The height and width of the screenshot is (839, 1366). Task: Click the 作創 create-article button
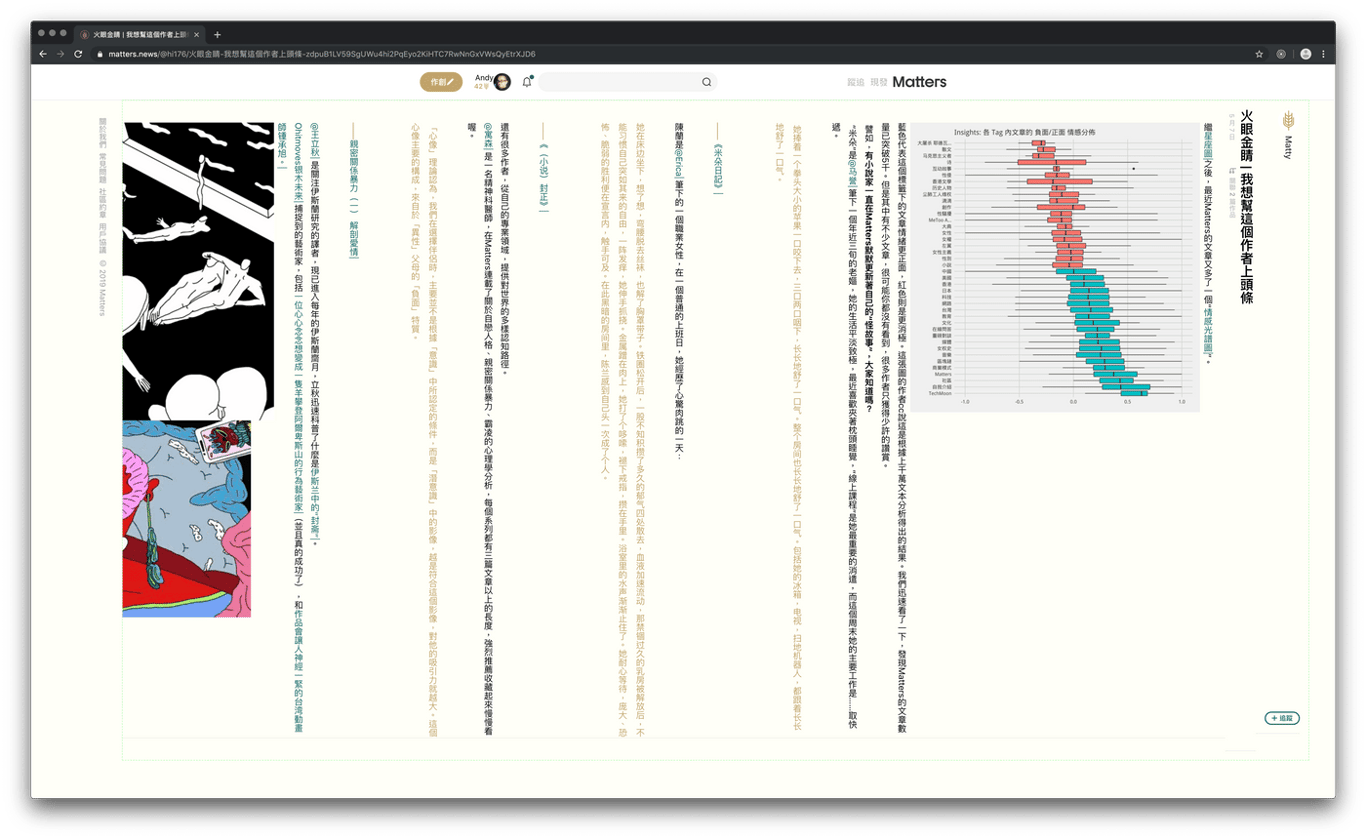441,82
